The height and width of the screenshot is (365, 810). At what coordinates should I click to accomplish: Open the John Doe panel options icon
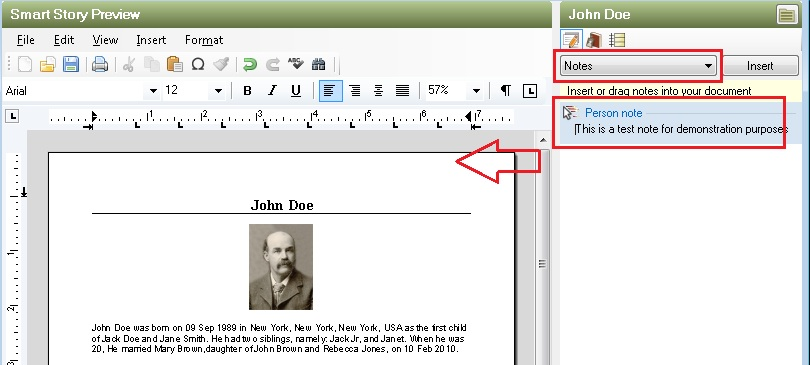click(787, 14)
